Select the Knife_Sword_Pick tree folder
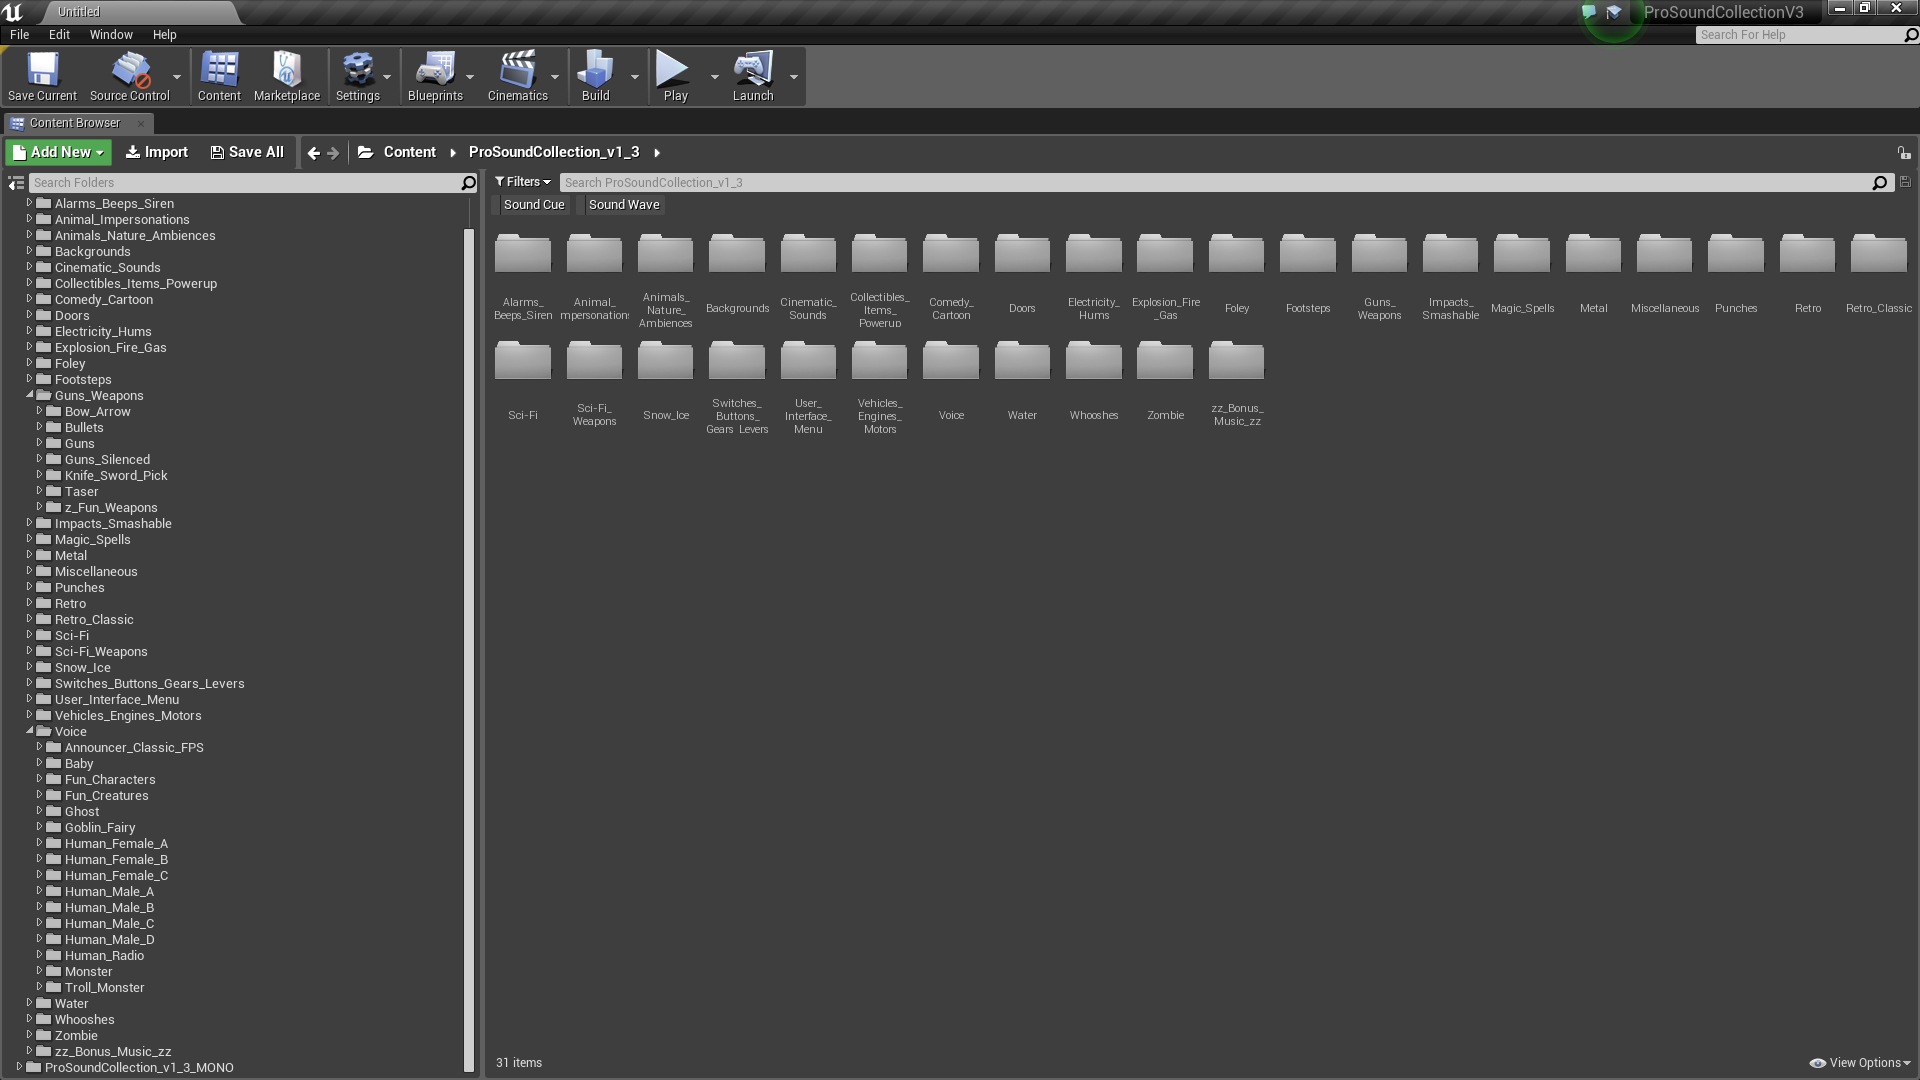The image size is (1920, 1080). [116, 475]
